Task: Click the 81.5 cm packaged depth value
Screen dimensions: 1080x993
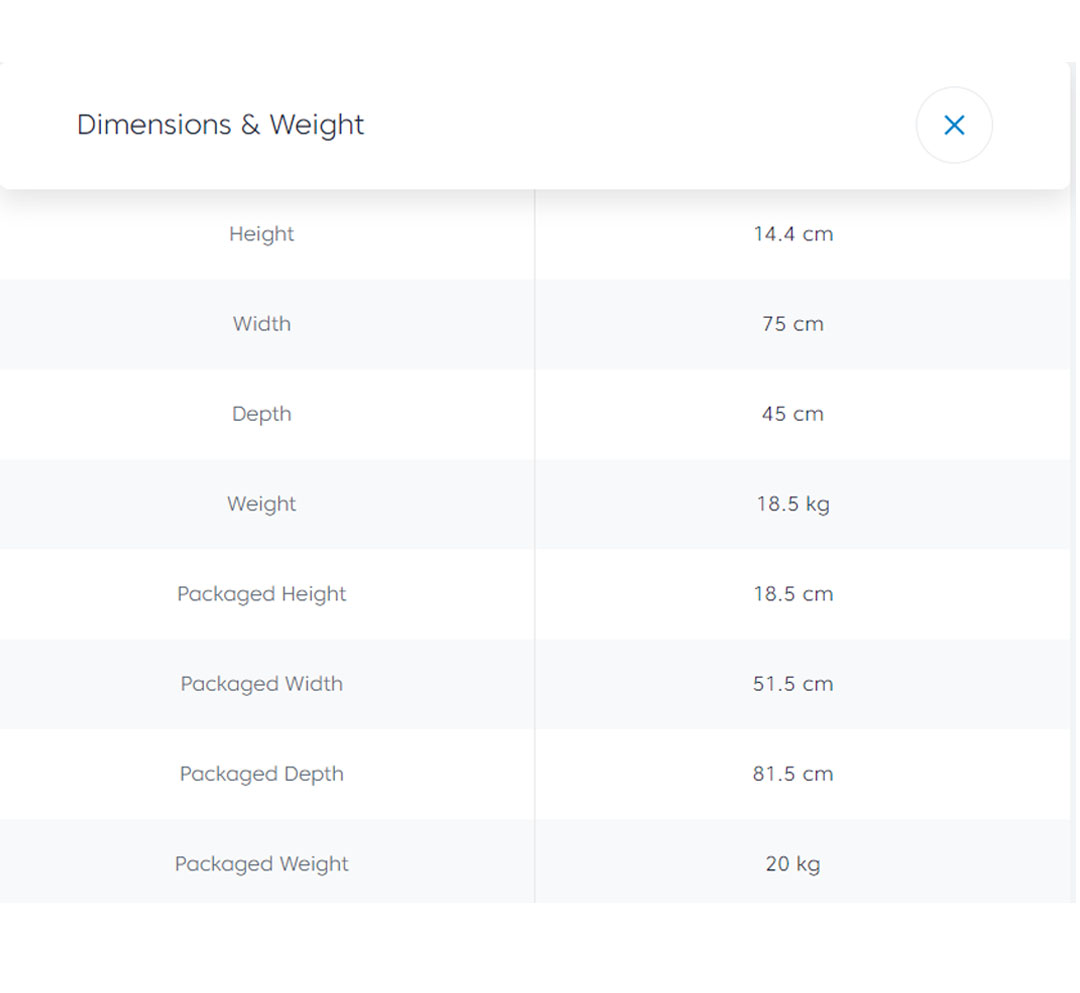Action: (793, 774)
